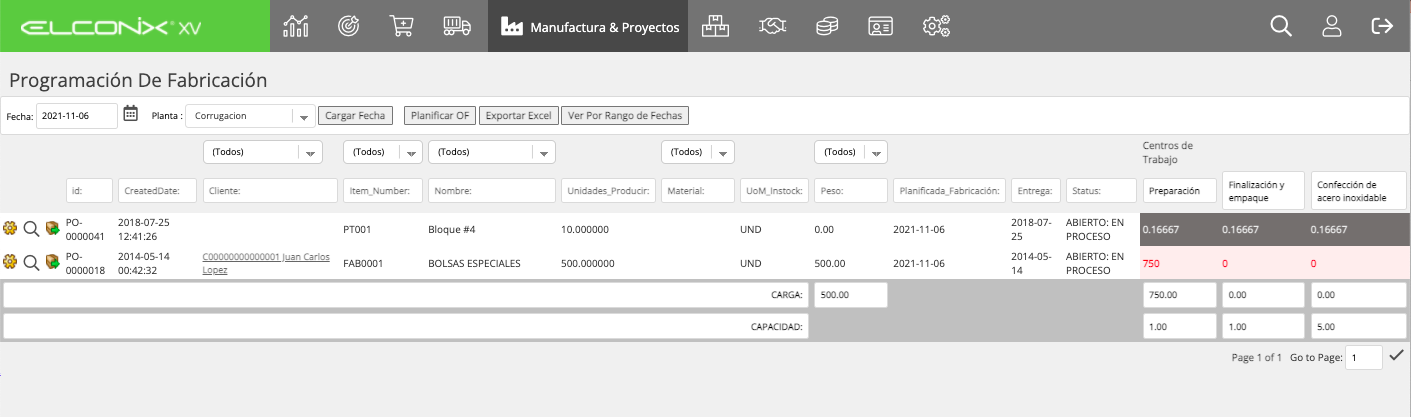Expand the Cliente (Todos) filter dropdown
Viewport: 1411px width, 417px height.
coord(263,152)
